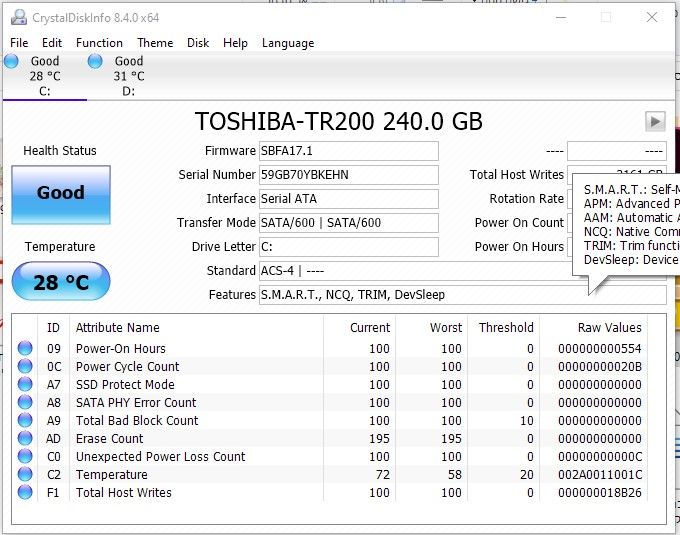Click the next disk arrow button

click(655, 121)
